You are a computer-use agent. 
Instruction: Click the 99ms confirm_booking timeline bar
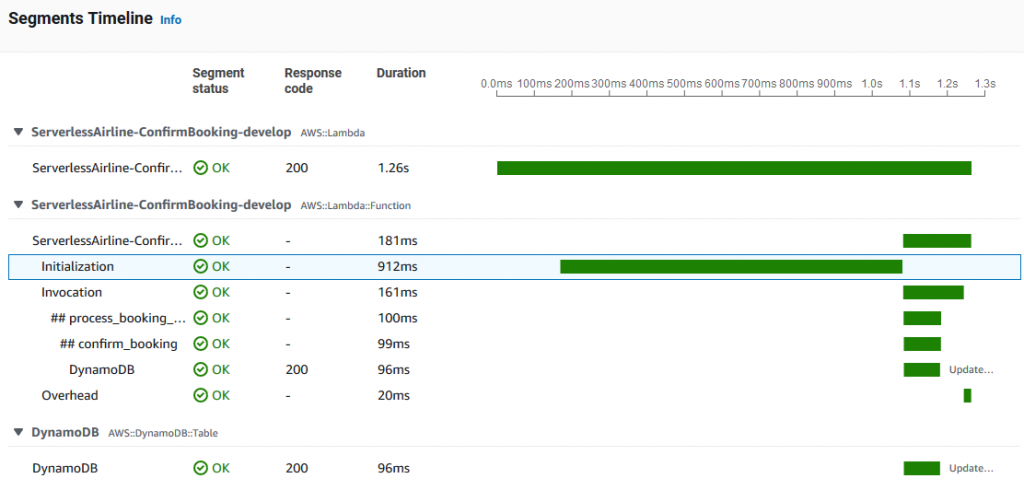pos(922,344)
